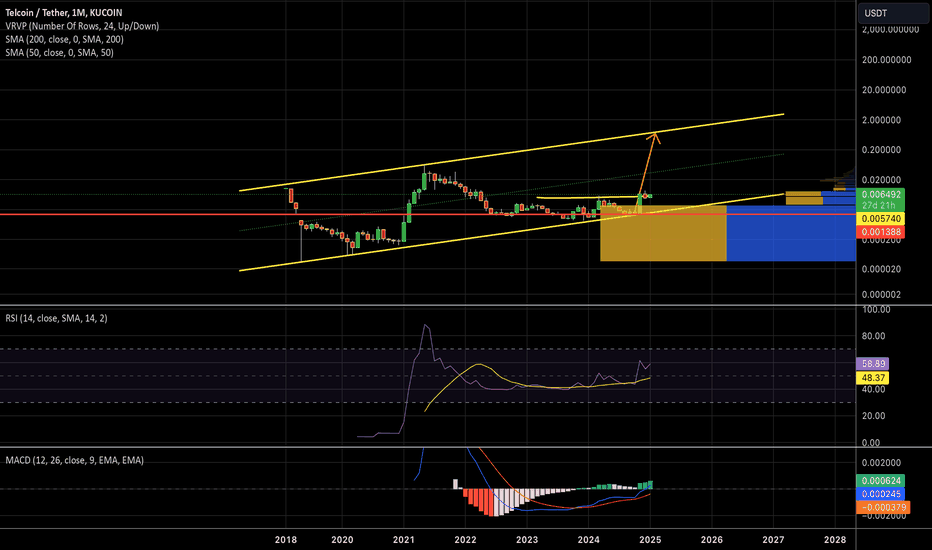Image resolution: width=932 pixels, height=550 pixels.
Task: Click the yellow 0.005740 price tag
Action: click(880, 219)
